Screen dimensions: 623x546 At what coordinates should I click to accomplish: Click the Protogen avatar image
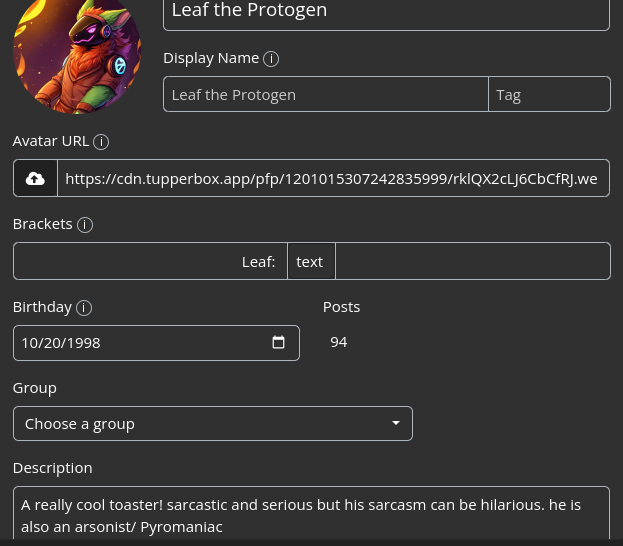click(x=77, y=55)
